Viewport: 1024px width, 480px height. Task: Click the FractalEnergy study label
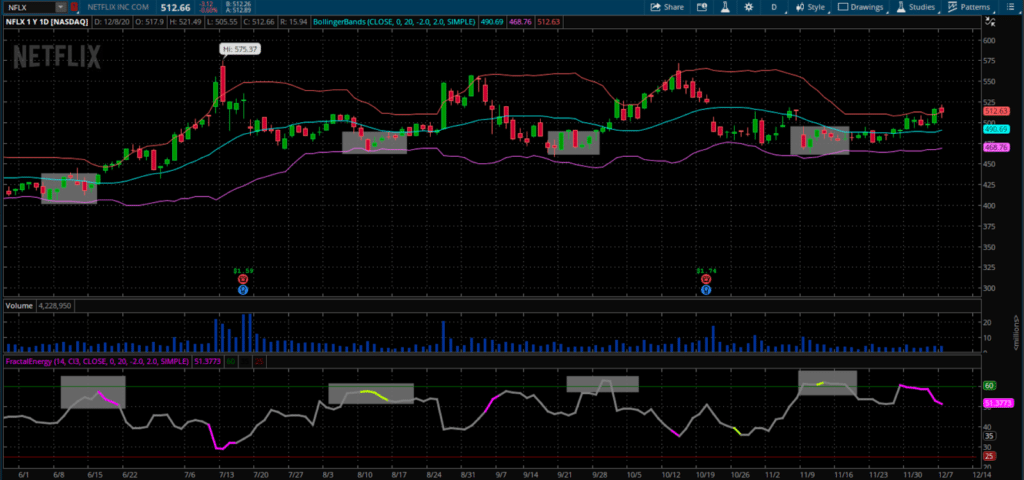tap(98, 360)
